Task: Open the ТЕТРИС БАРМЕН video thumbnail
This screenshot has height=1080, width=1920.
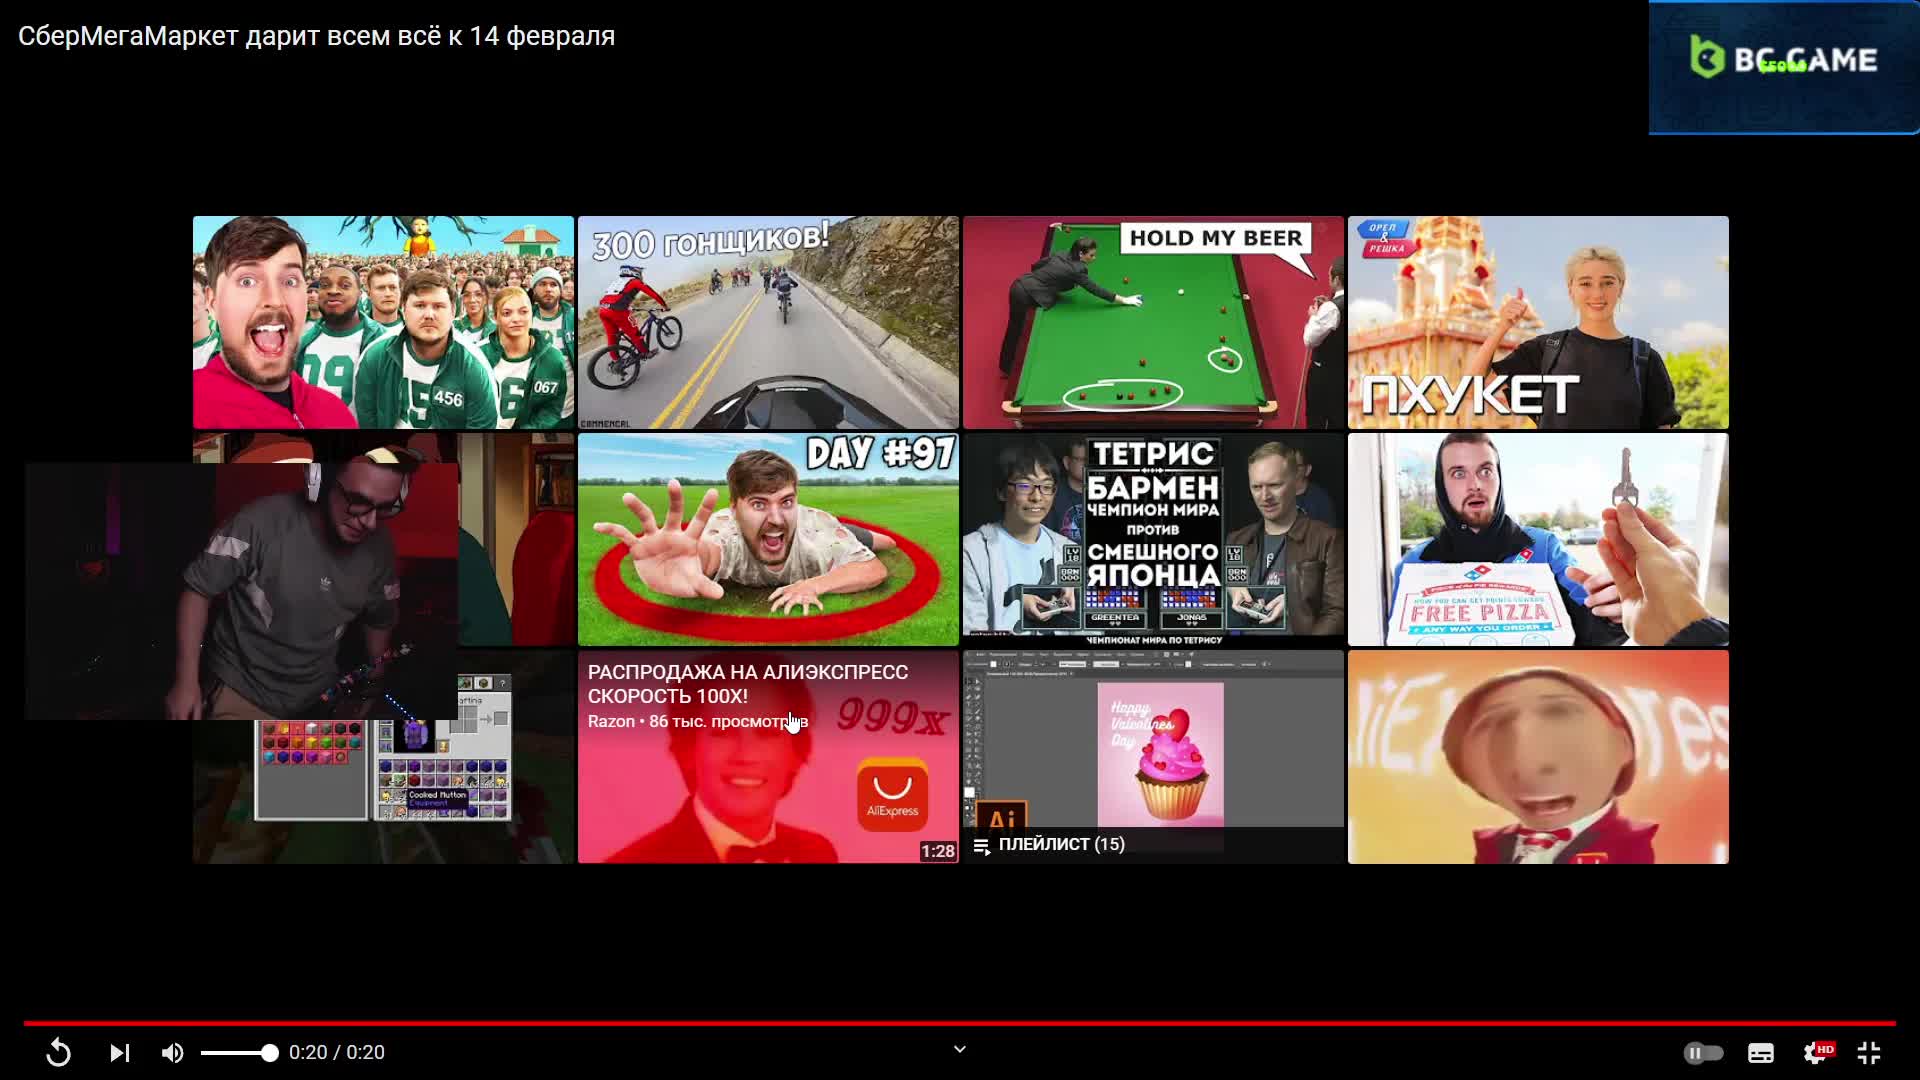Action: pyautogui.click(x=1153, y=539)
